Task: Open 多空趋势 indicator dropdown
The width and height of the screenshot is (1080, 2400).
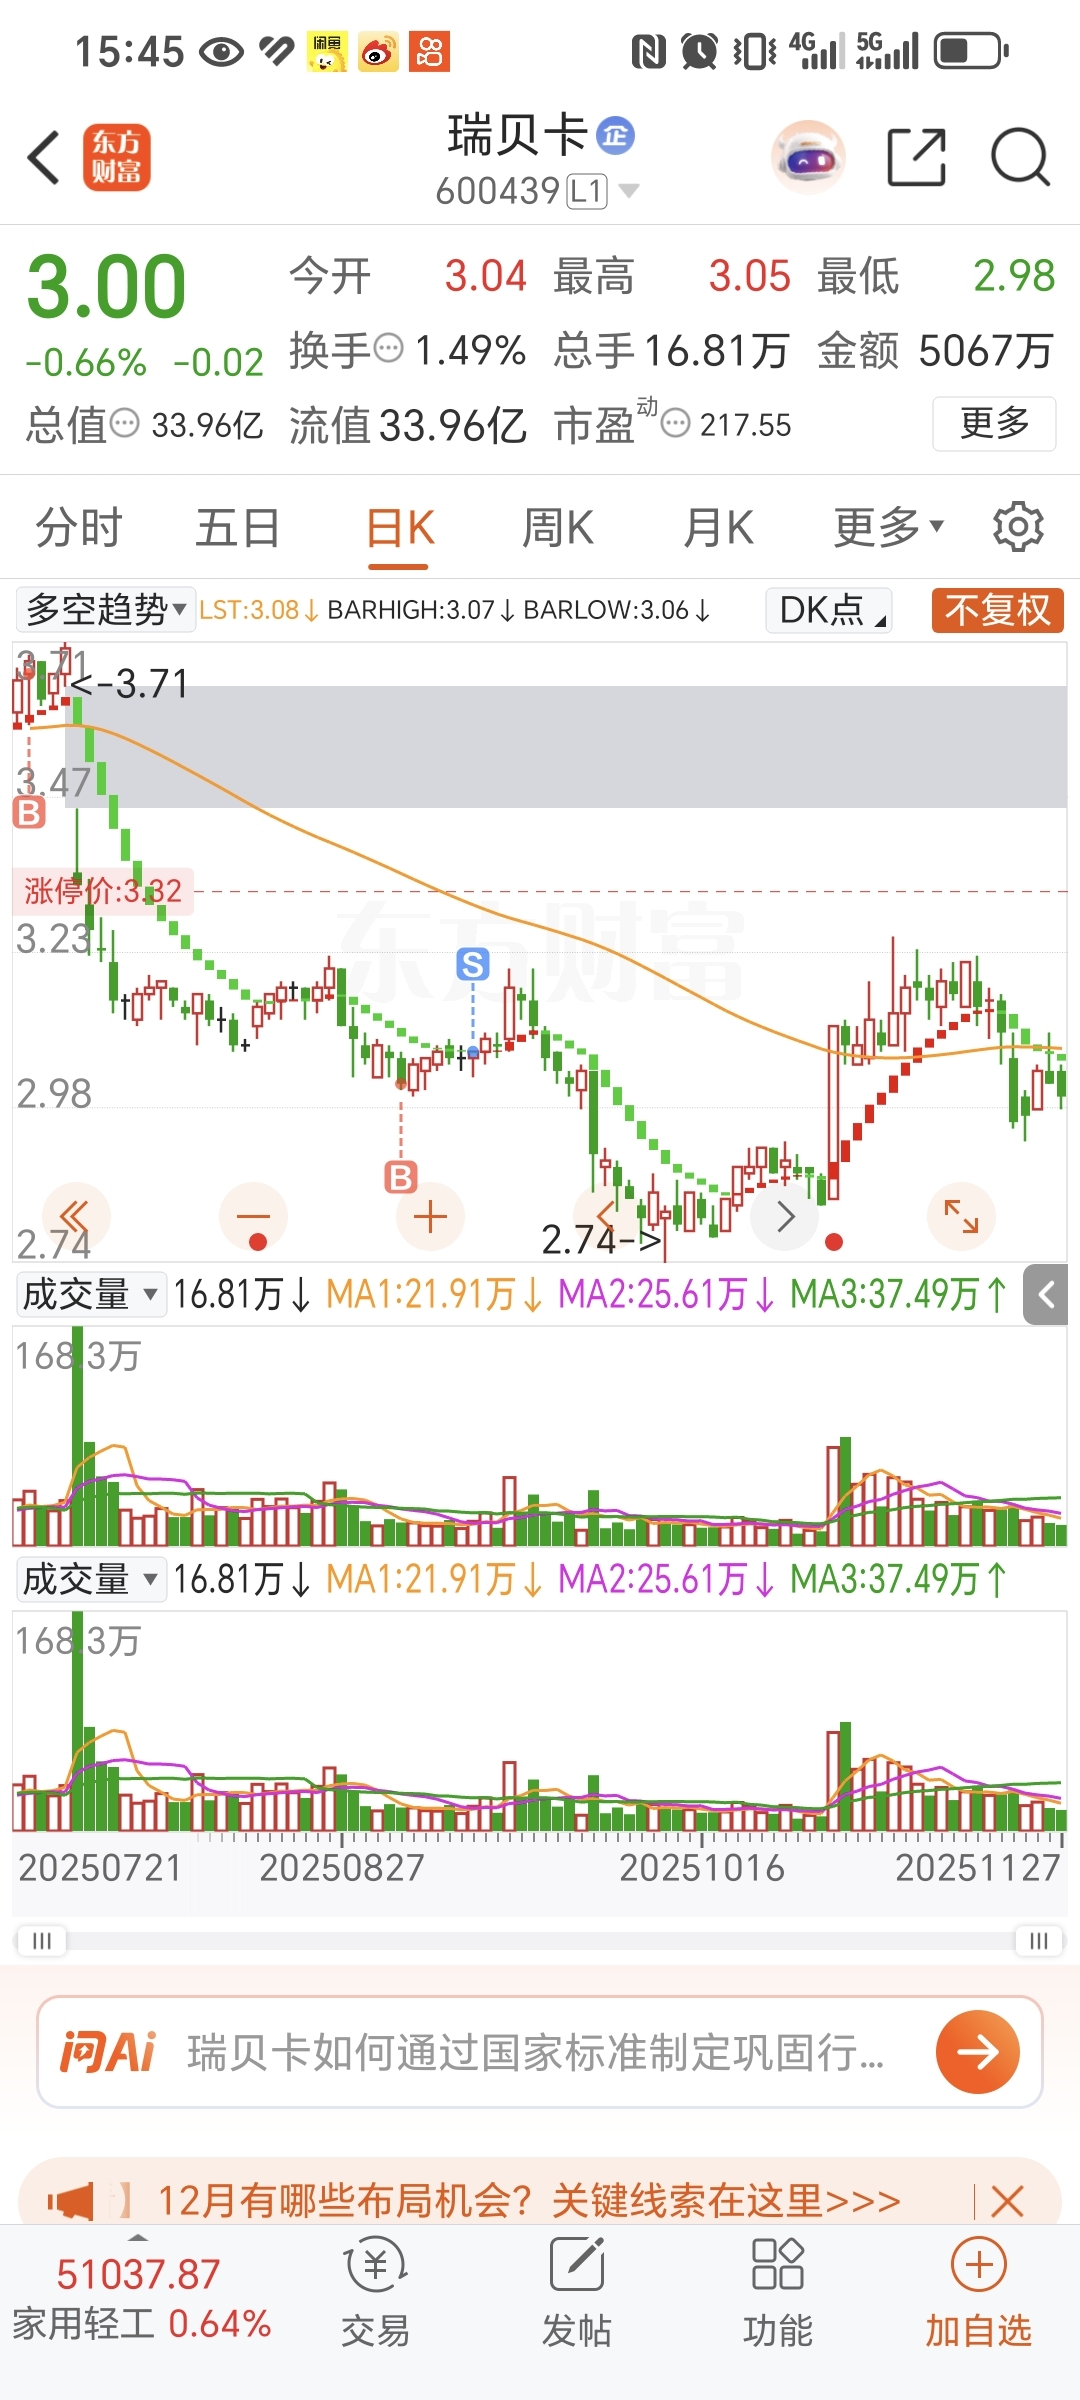Action: (x=106, y=609)
